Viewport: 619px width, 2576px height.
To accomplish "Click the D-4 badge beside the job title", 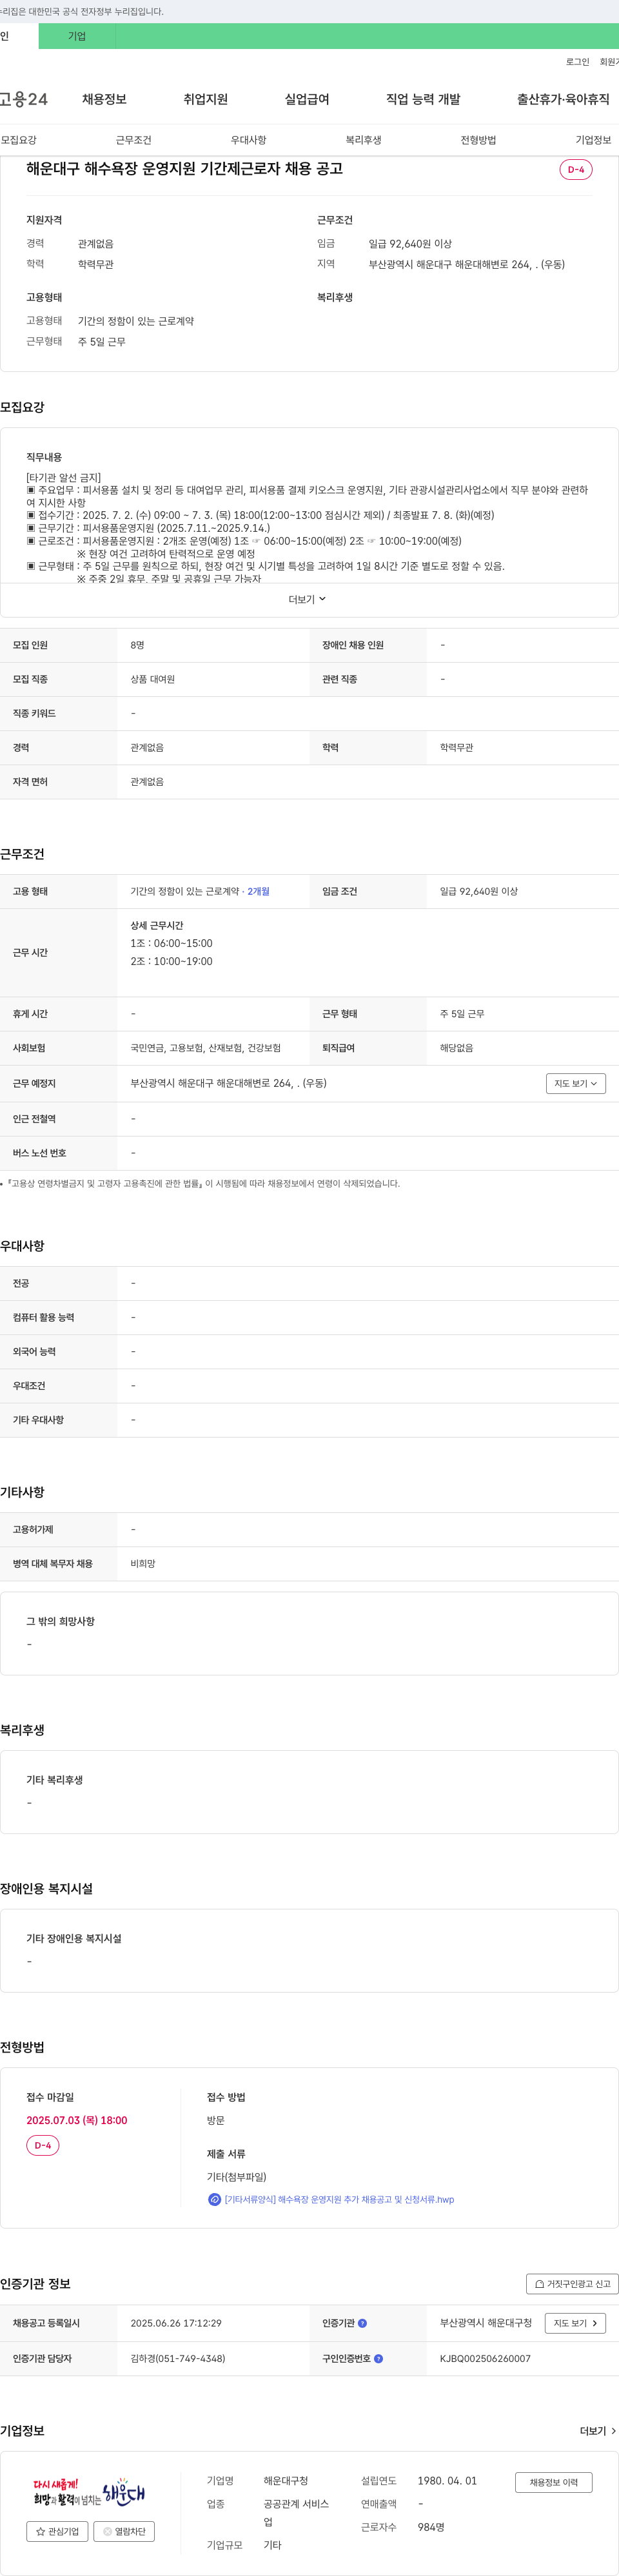I will pyautogui.click(x=576, y=170).
